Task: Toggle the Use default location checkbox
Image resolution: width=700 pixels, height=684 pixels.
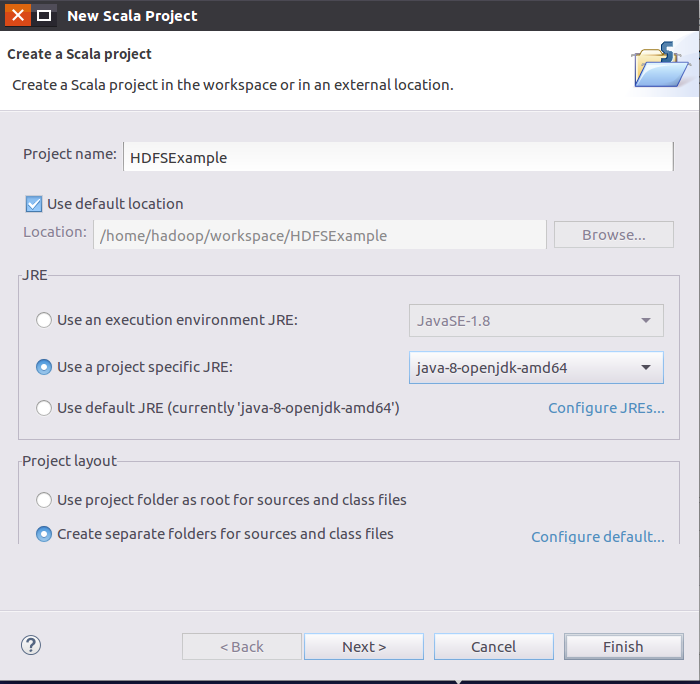Action: [34, 204]
